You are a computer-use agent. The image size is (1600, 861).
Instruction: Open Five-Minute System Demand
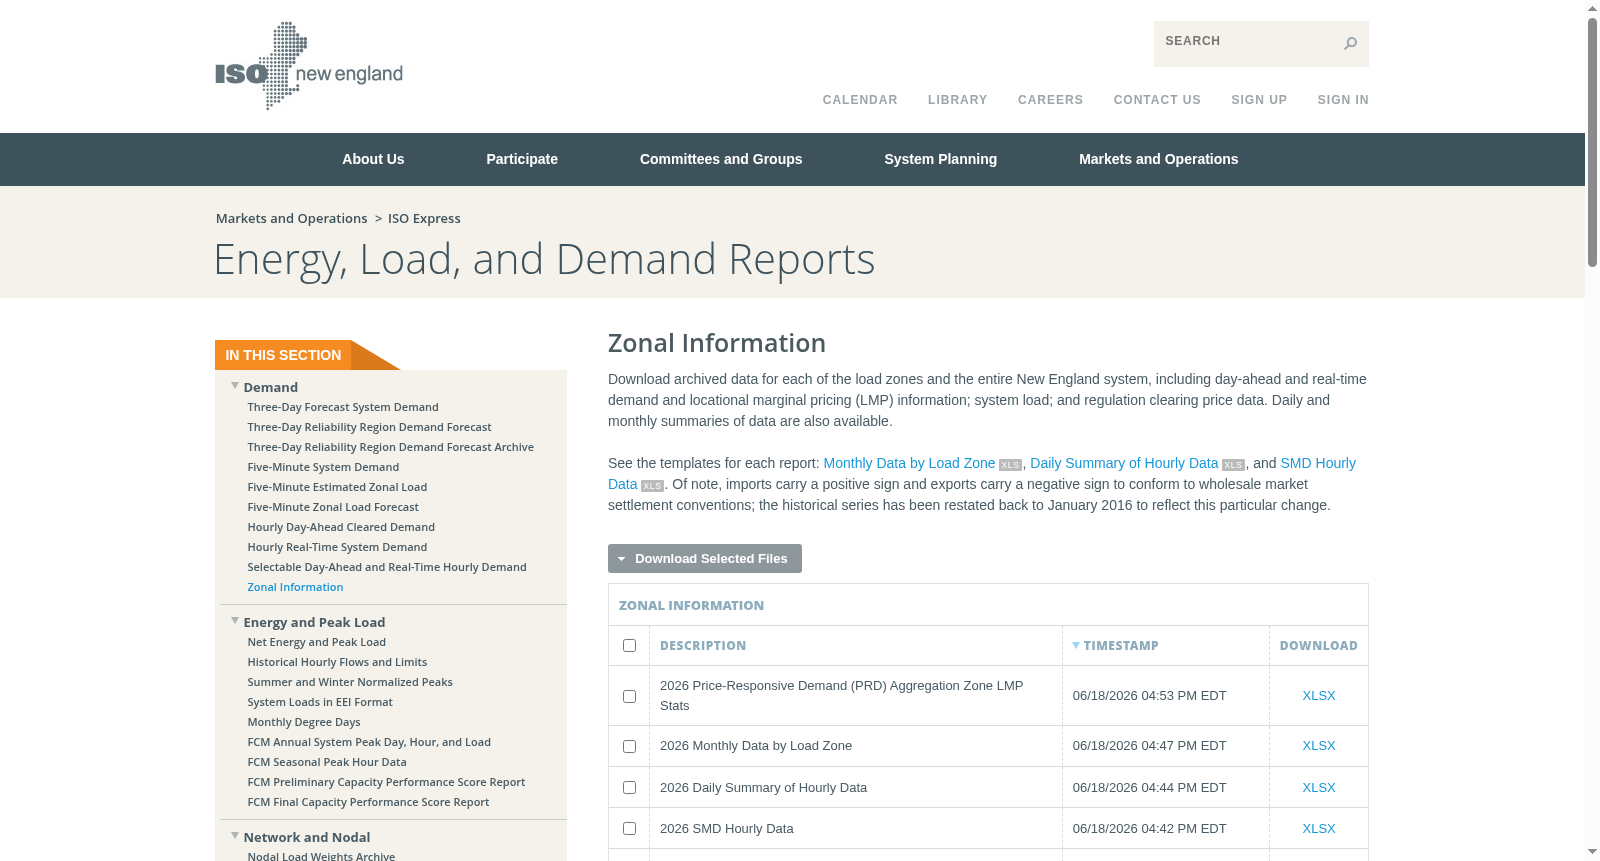(x=323, y=467)
